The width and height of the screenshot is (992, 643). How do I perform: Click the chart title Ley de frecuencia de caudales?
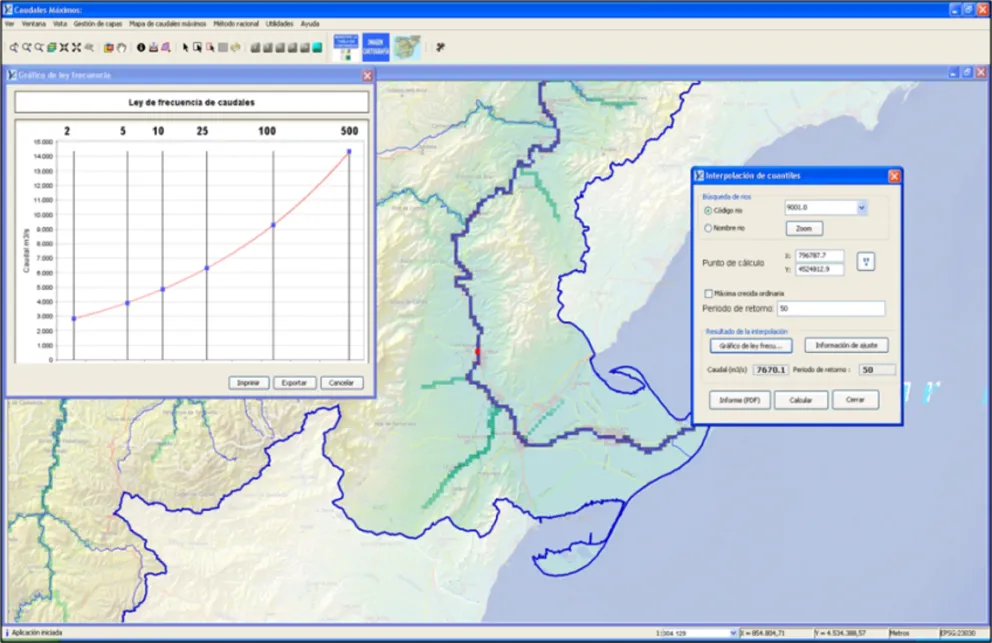coord(192,103)
